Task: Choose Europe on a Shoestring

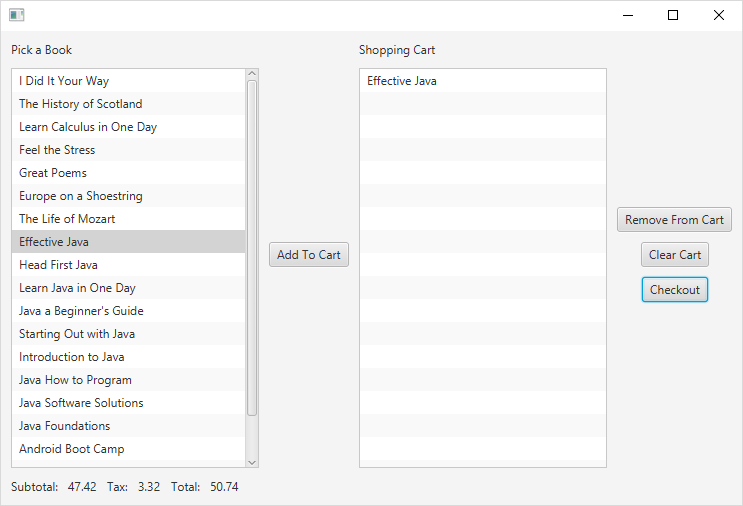Action: 128,196
